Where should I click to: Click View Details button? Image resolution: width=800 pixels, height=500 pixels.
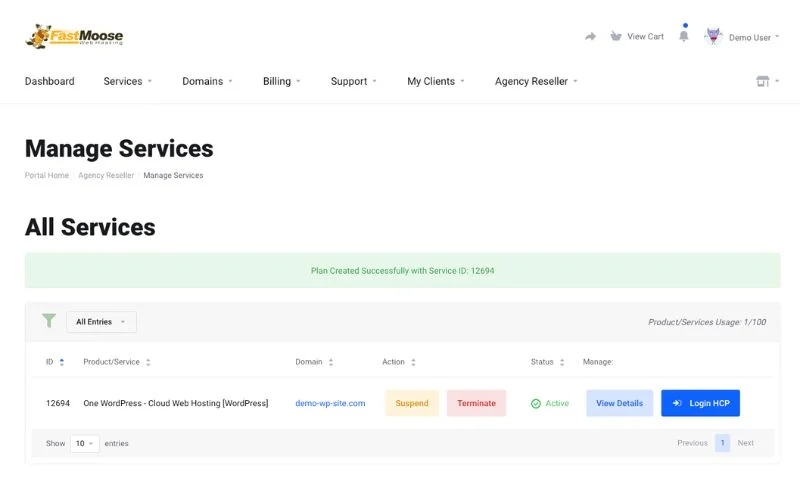(x=619, y=403)
